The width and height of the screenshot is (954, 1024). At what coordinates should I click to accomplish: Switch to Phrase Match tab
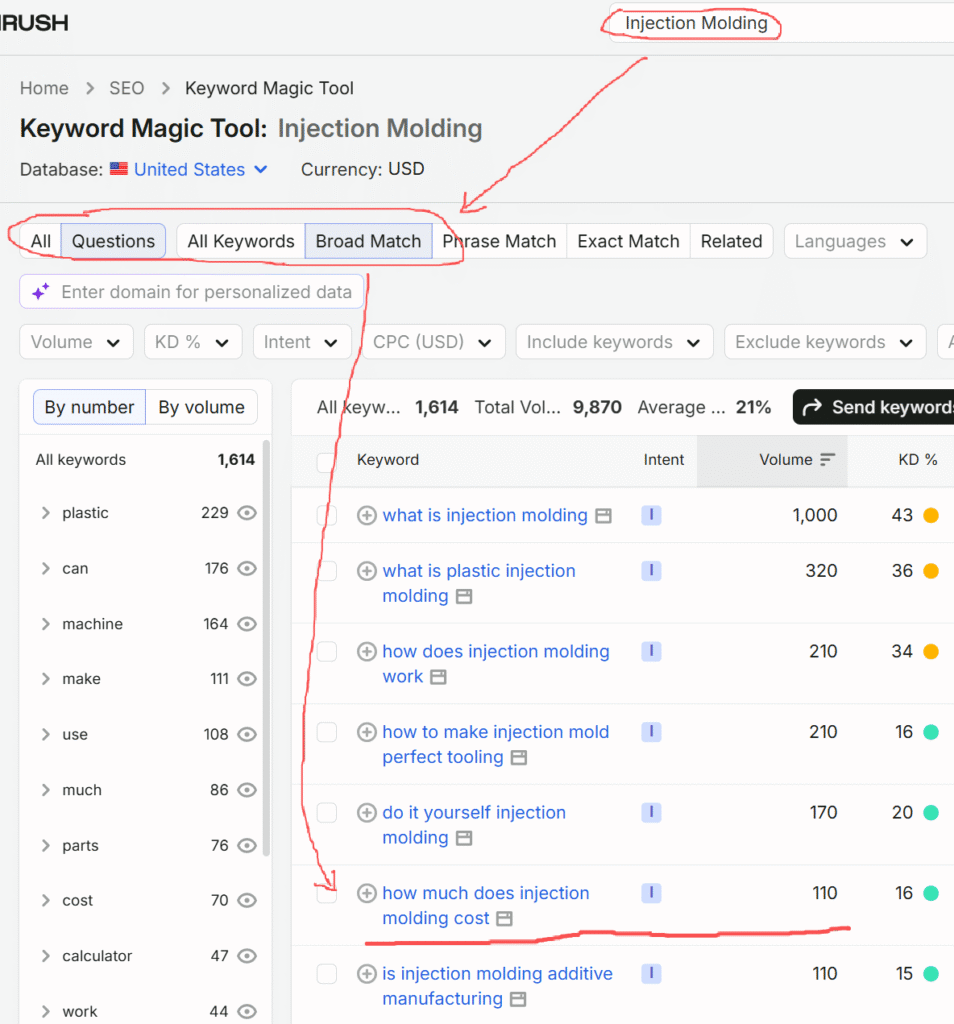(x=499, y=241)
